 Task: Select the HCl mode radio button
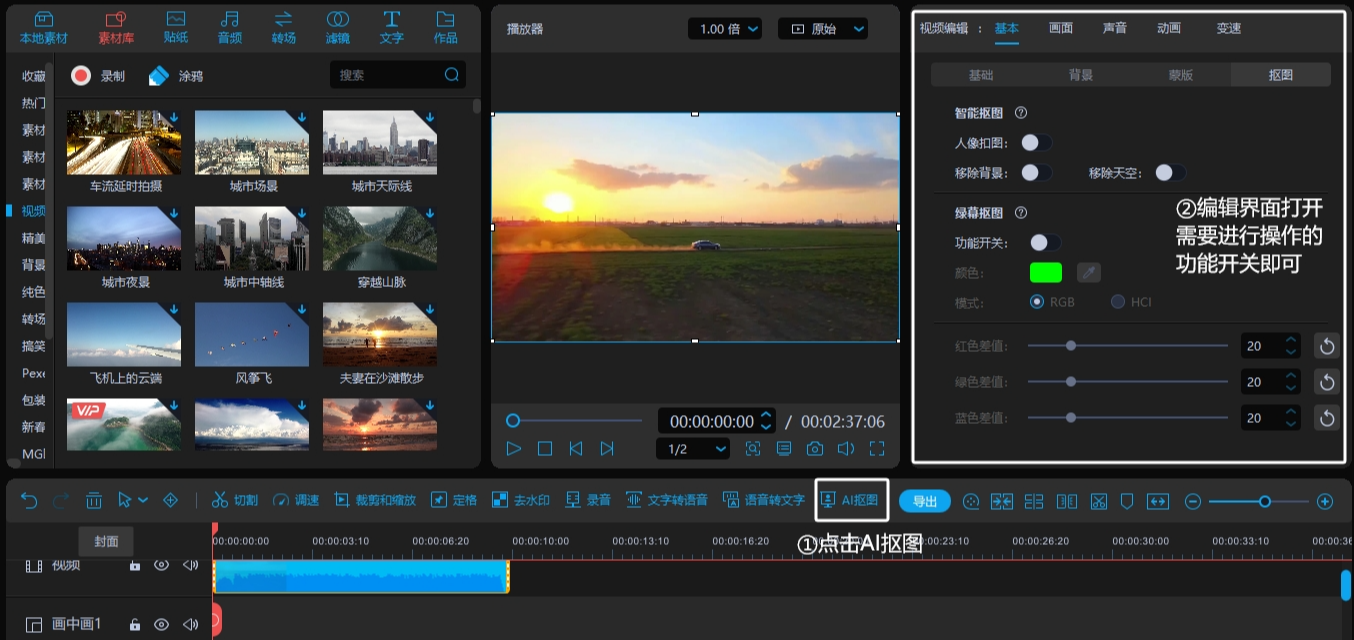(1118, 302)
